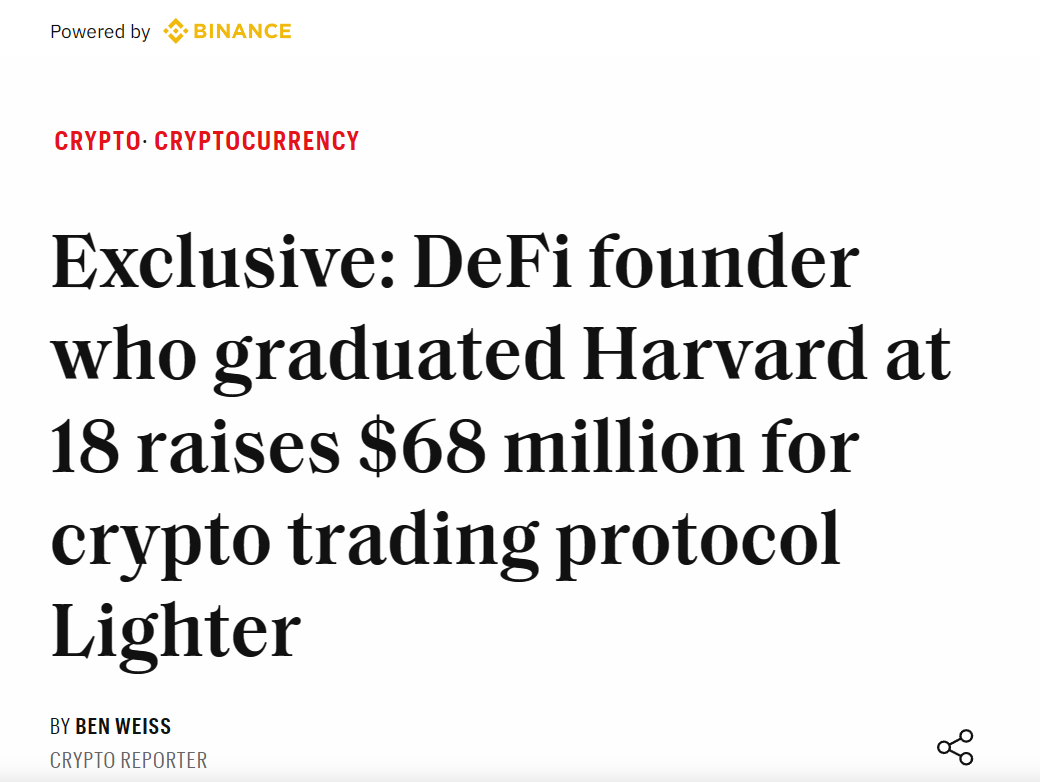Image resolution: width=1040 pixels, height=782 pixels.
Task: Click the Binance diamond logo icon
Action: pos(175,31)
